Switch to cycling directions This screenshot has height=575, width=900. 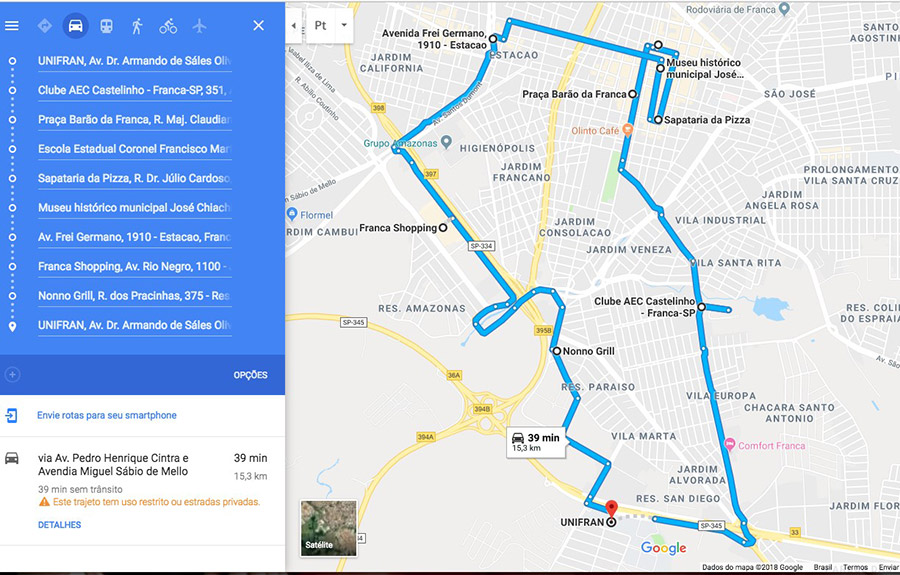pos(168,26)
